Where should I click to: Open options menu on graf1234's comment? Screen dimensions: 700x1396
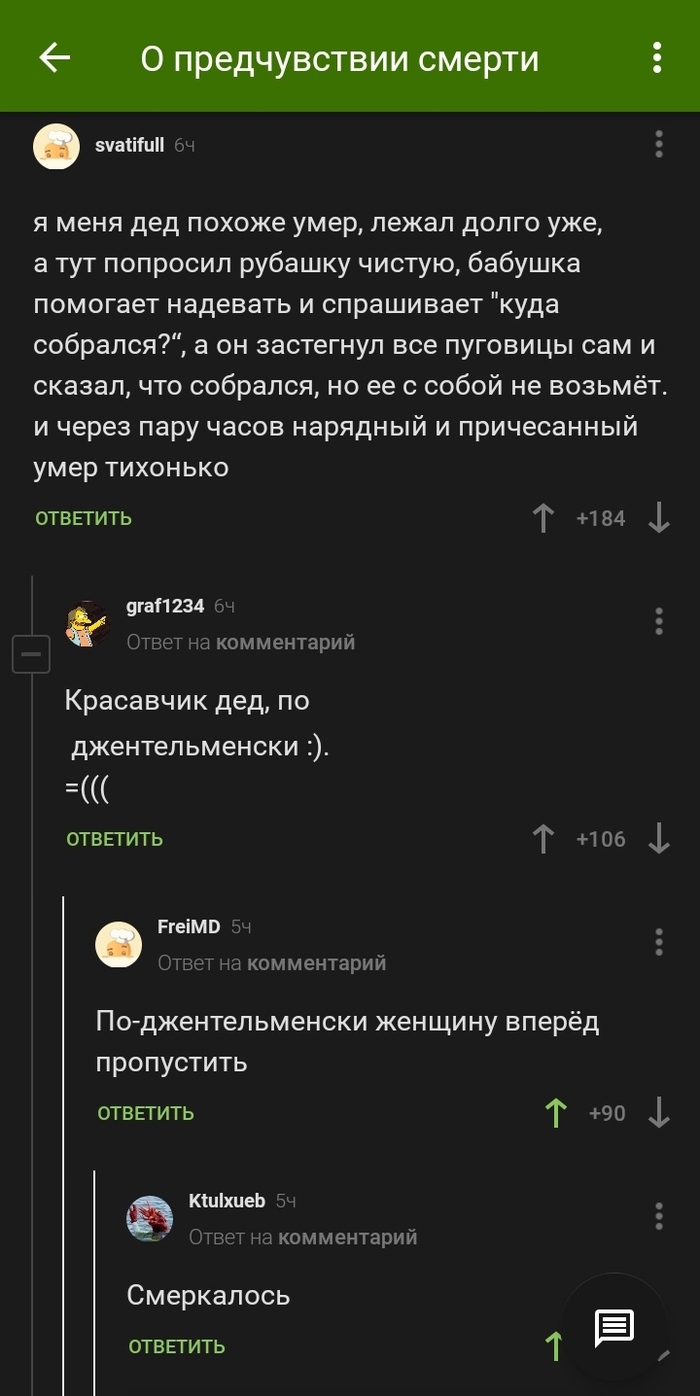pyautogui.click(x=659, y=621)
